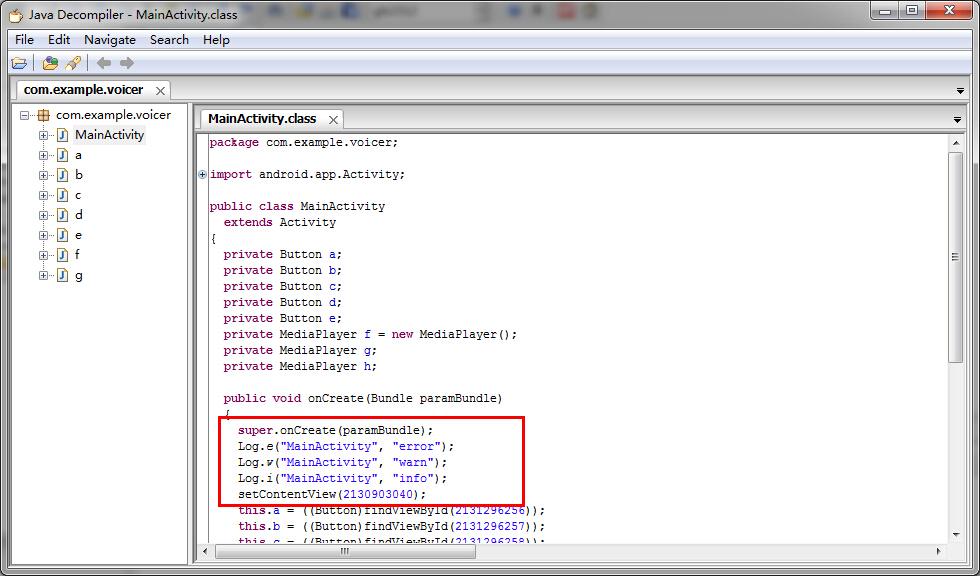Expand class g in tree
This screenshot has height=576, width=980.
click(43, 275)
